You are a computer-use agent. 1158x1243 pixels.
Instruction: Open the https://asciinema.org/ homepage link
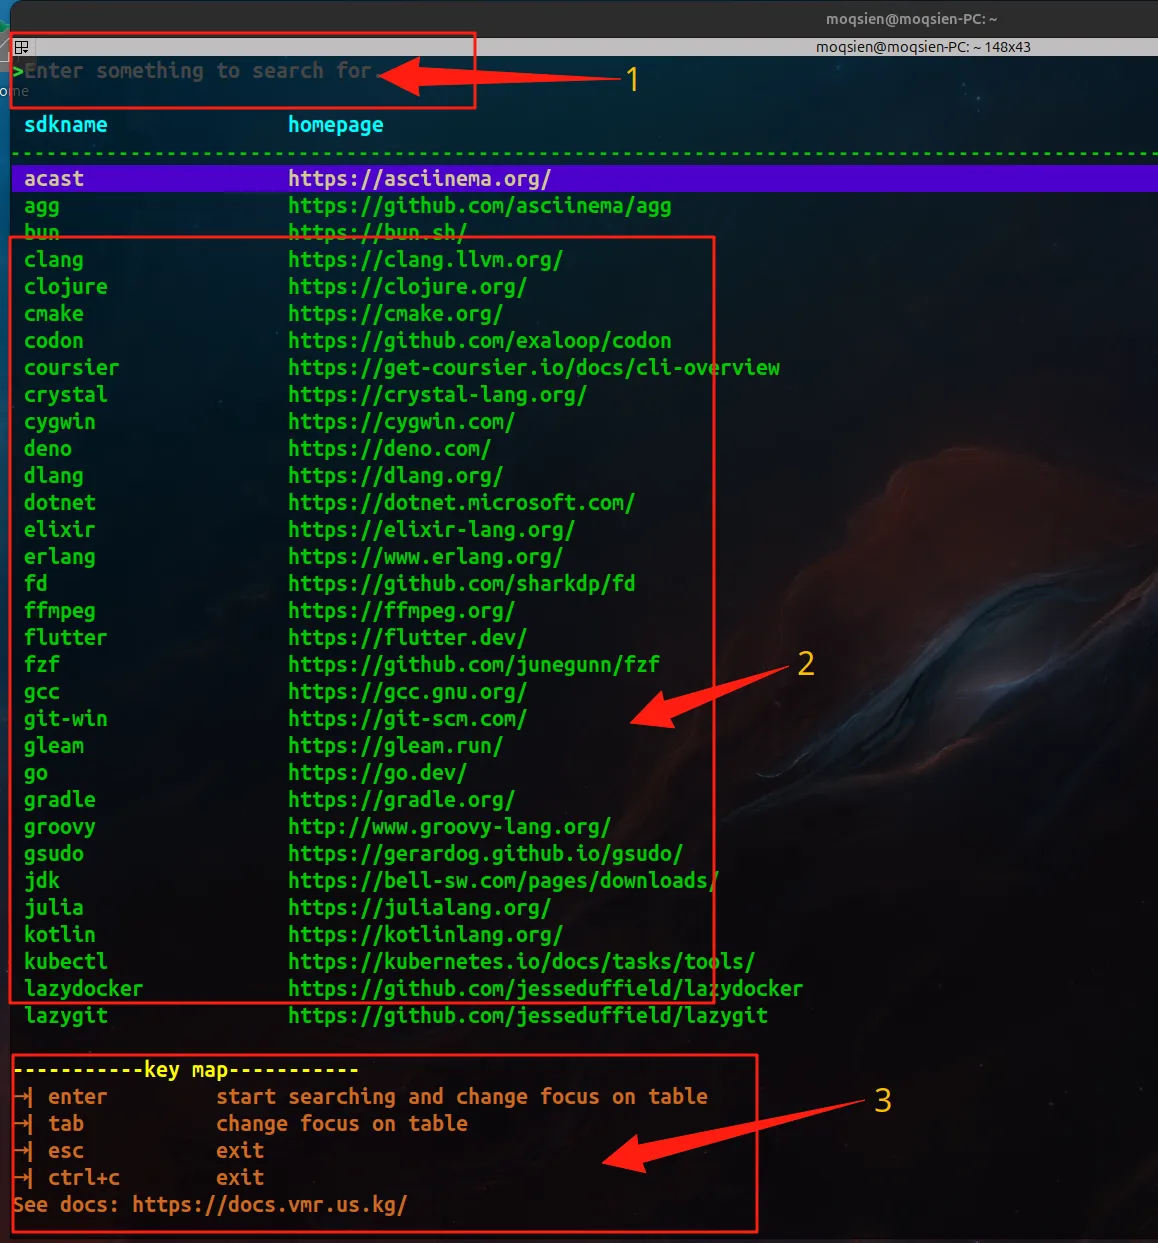(420, 179)
